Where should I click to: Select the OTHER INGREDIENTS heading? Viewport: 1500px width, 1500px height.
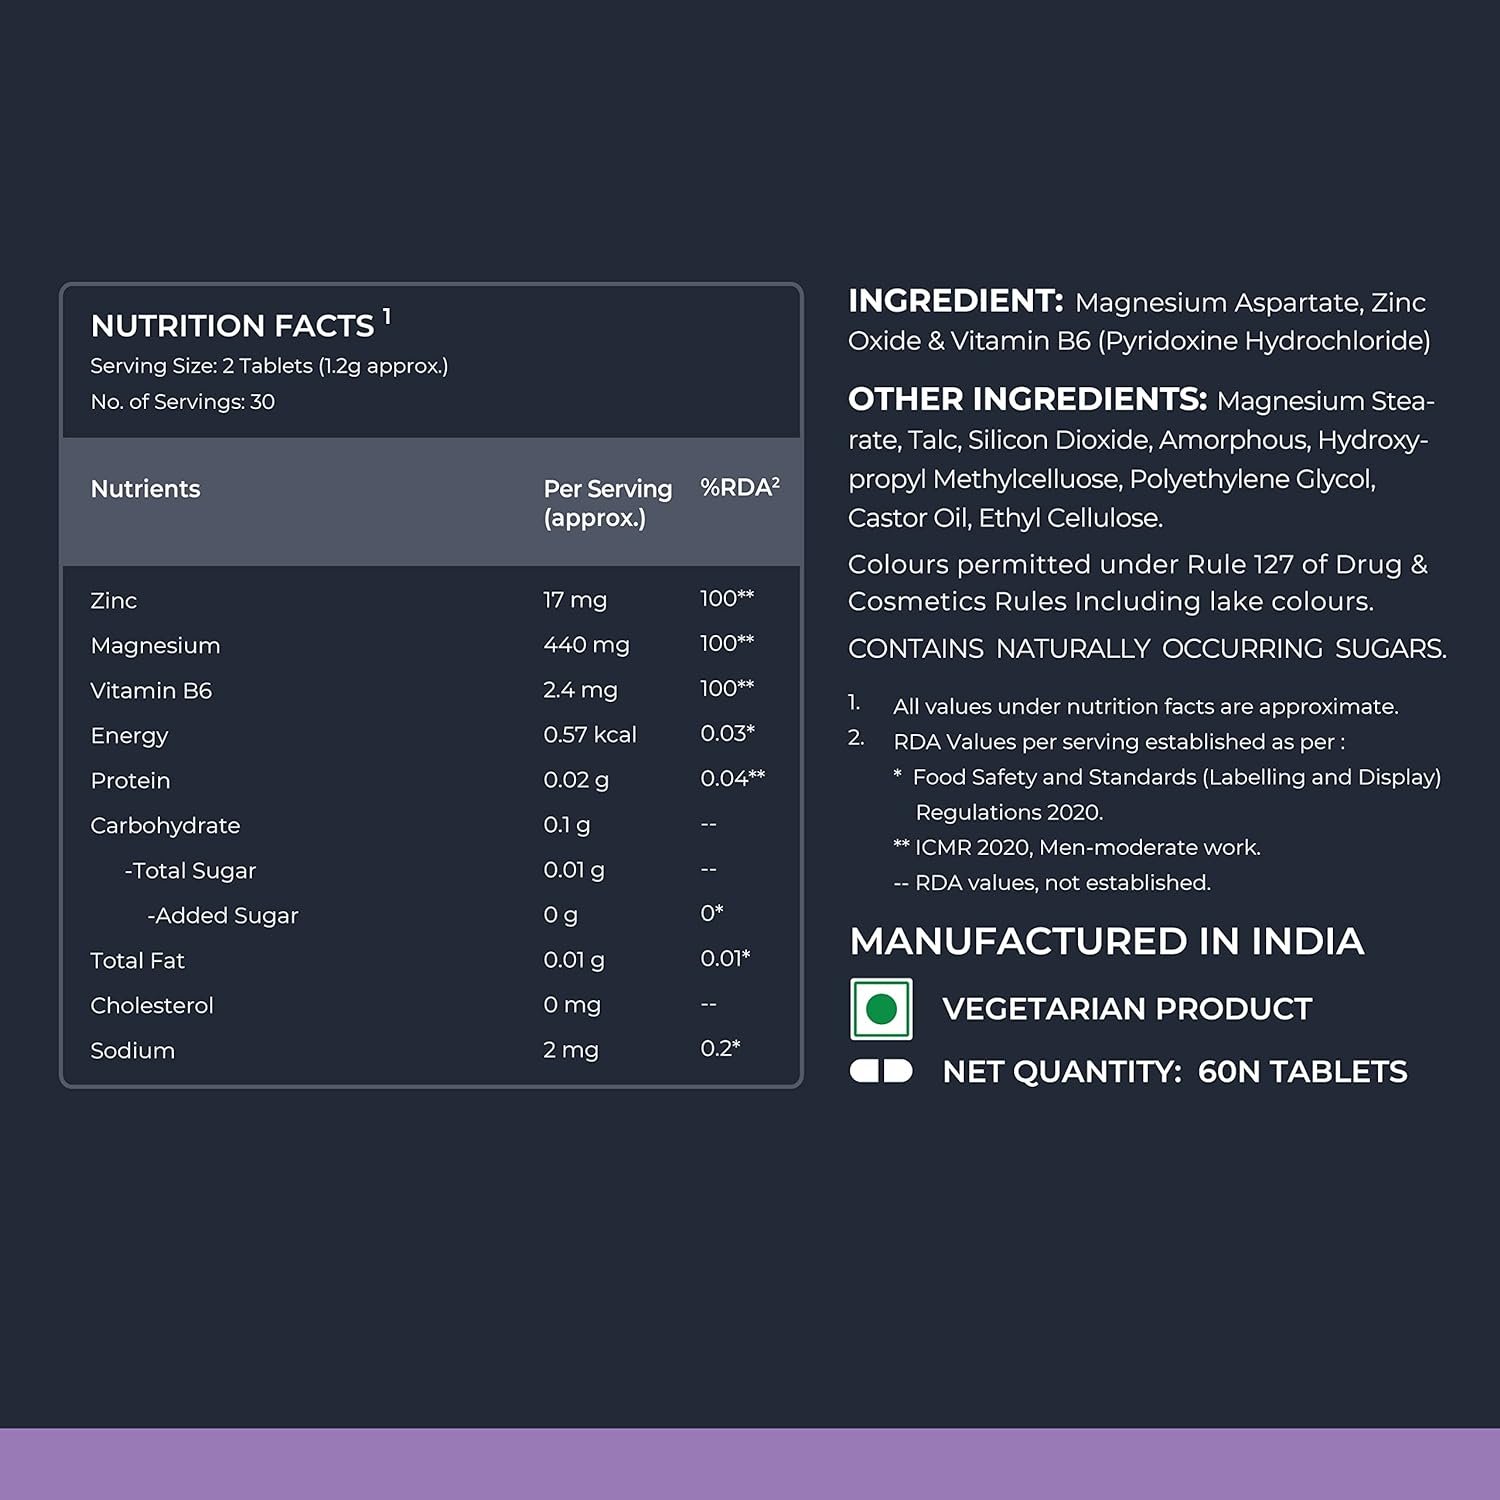(x=1027, y=399)
